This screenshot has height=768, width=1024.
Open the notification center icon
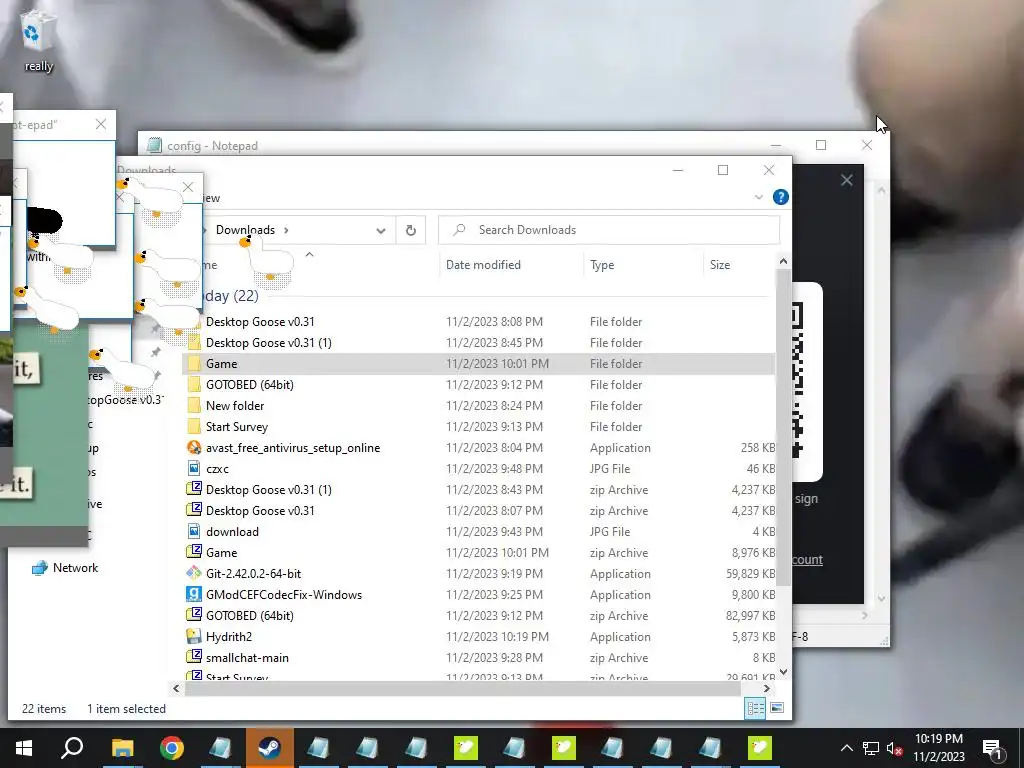(993, 748)
